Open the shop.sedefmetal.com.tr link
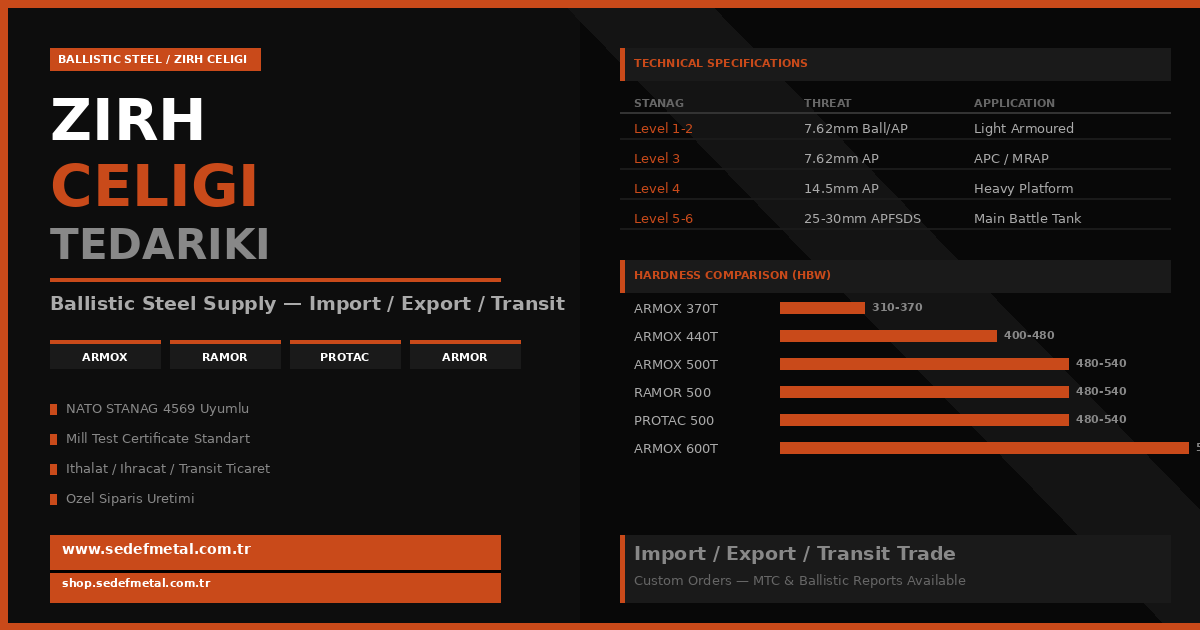1200x630 pixels. click(x=275, y=588)
